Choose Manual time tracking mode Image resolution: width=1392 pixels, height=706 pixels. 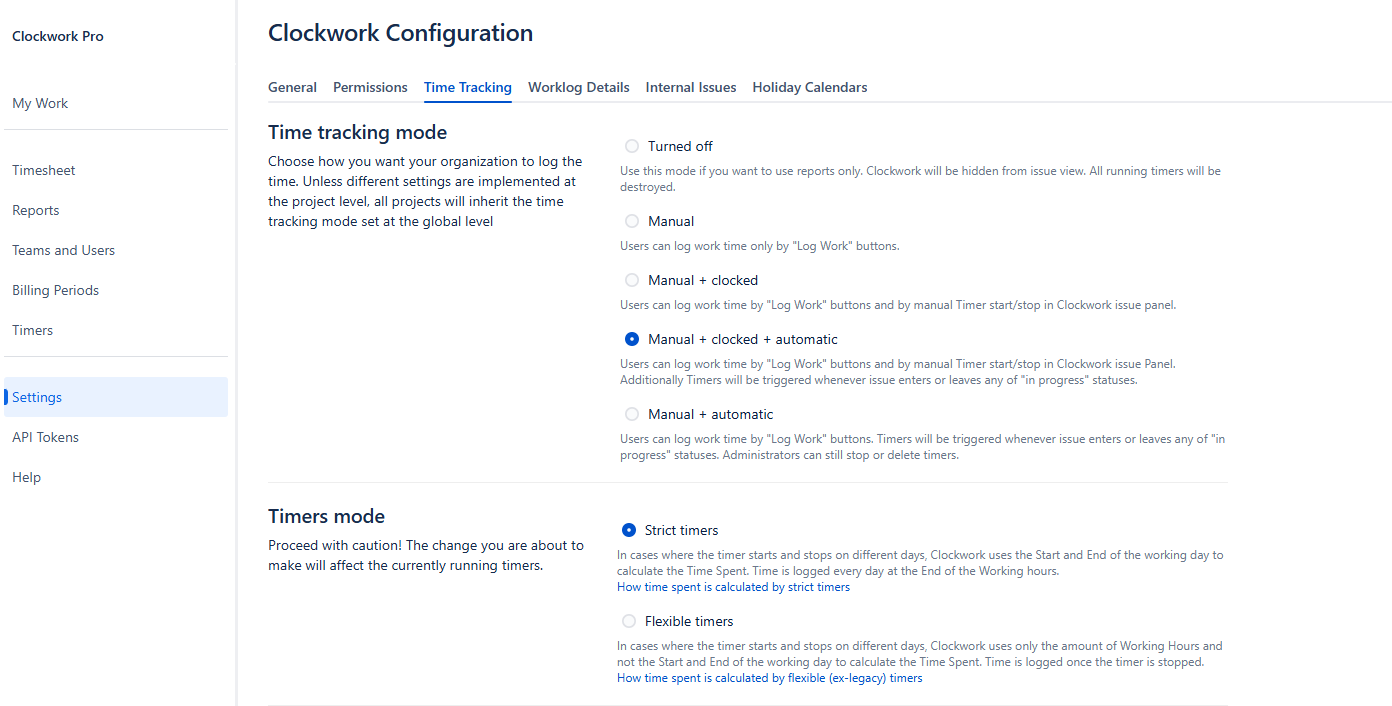632,221
